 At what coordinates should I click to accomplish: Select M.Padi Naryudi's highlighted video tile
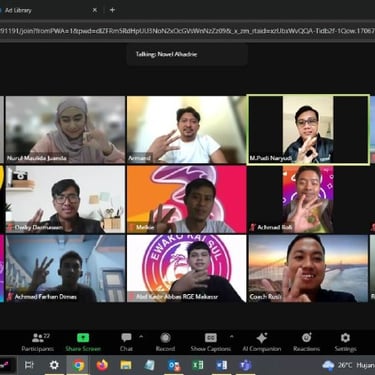click(x=308, y=130)
